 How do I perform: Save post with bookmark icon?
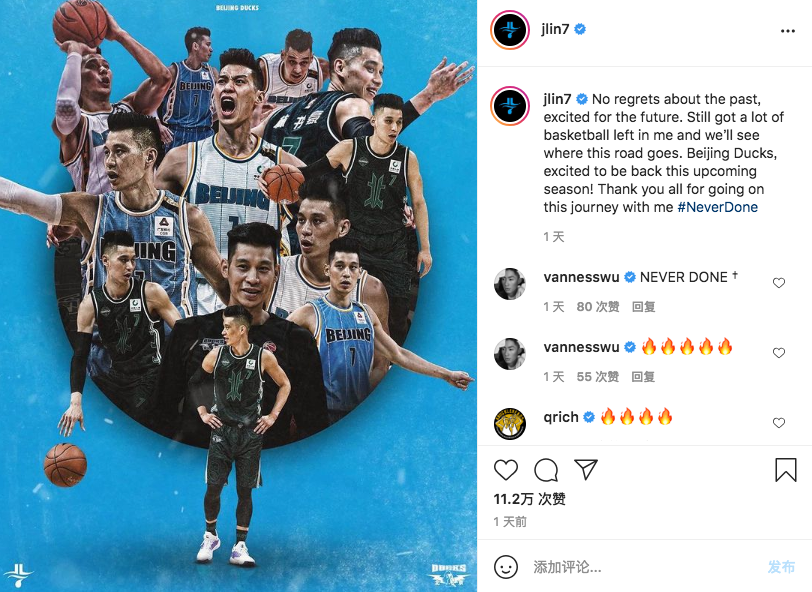point(786,470)
